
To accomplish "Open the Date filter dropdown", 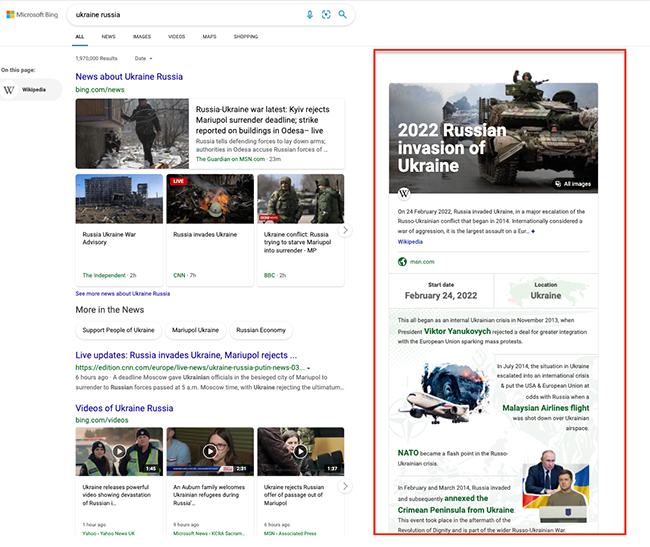I will click(143, 58).
